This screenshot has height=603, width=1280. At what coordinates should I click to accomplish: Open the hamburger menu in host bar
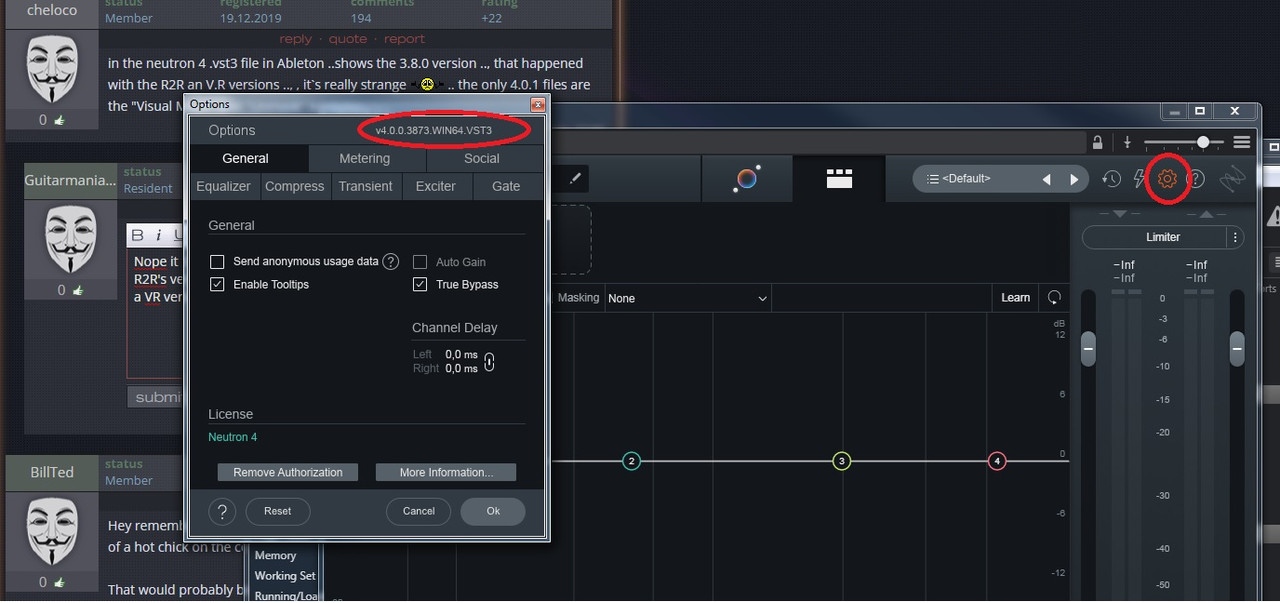(1242, 142)
